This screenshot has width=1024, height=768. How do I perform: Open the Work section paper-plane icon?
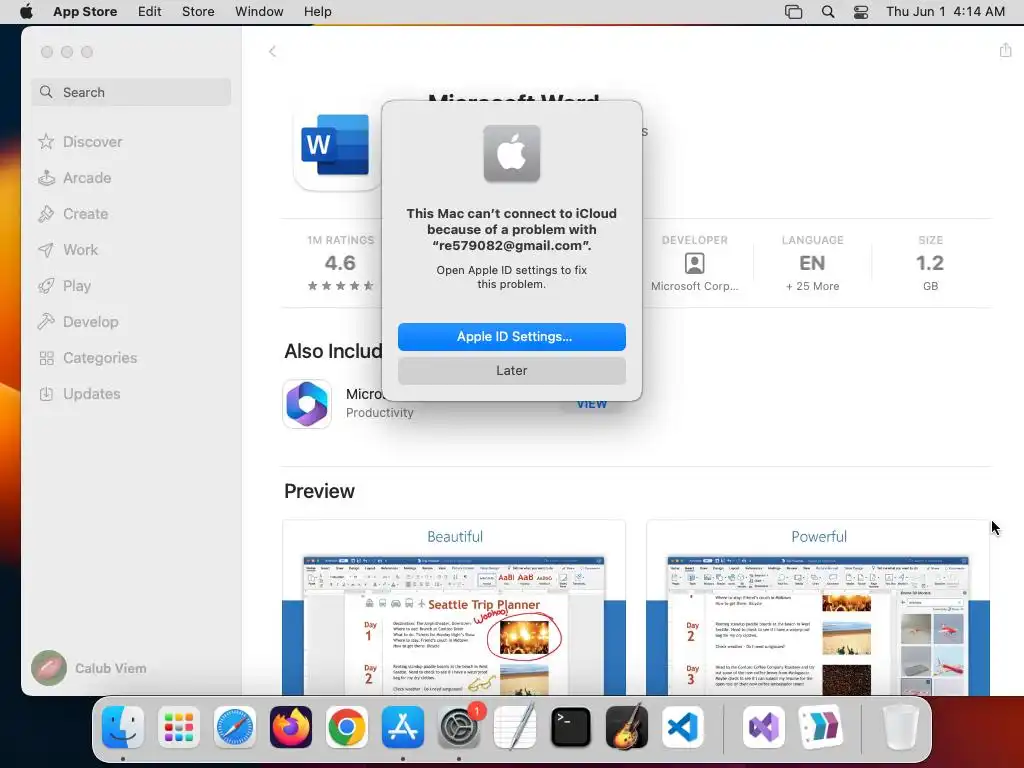[46, 249]
